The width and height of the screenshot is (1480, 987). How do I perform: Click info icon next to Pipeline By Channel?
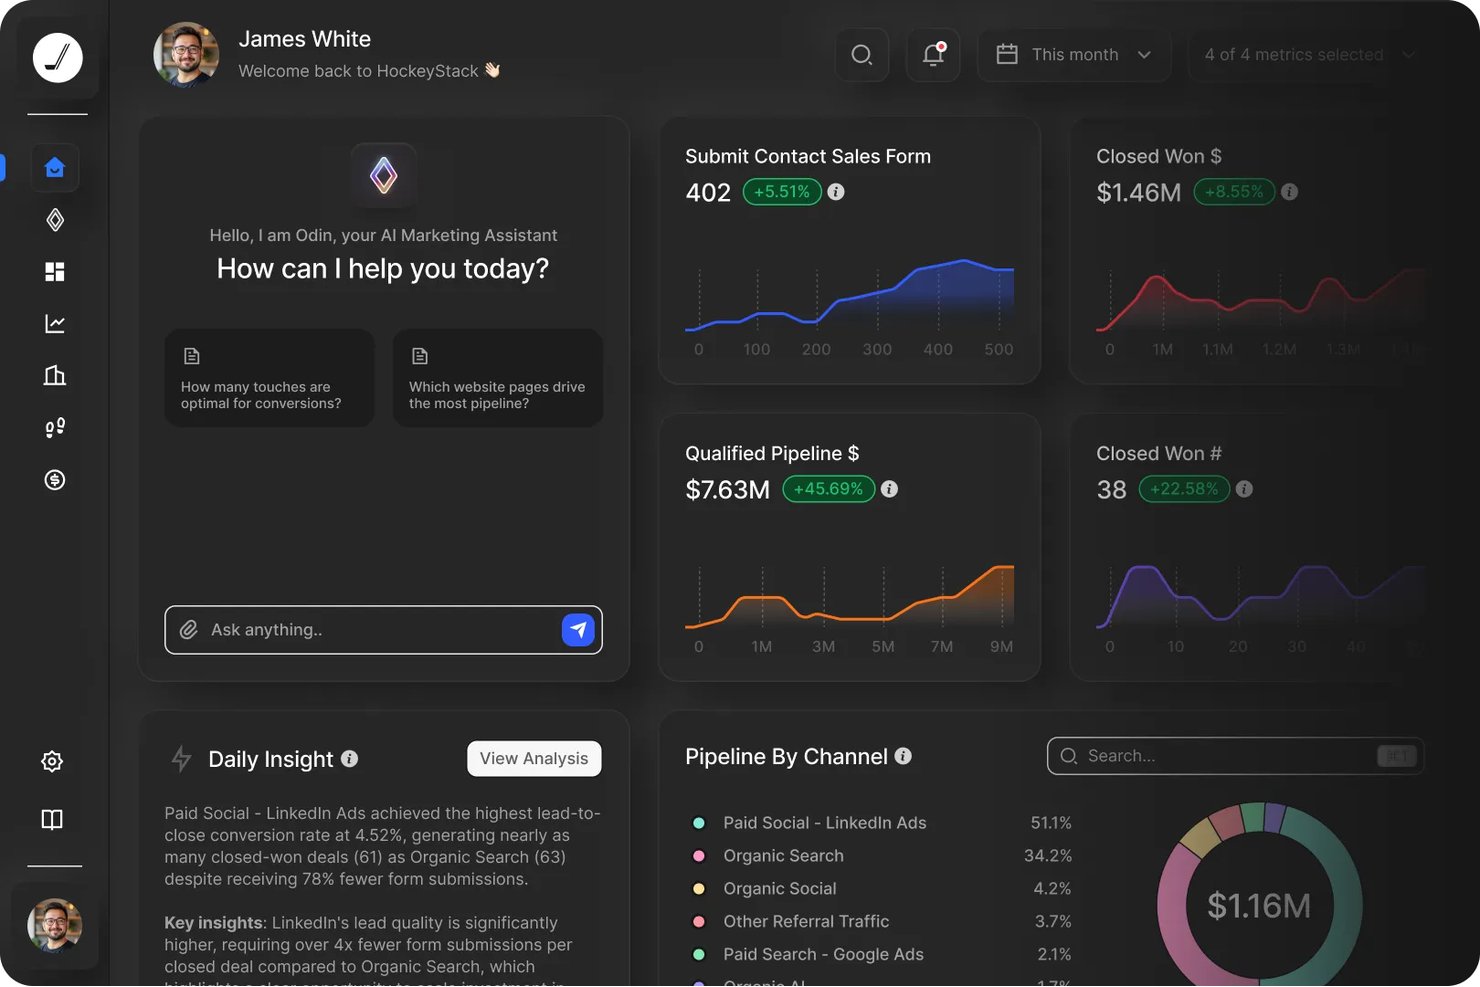tap(903, 756)
